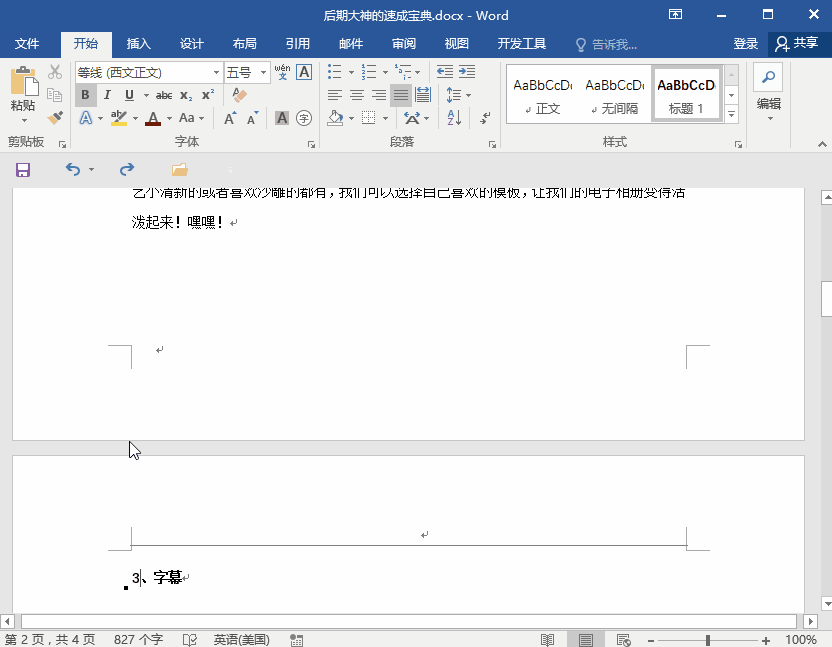Image resolution: width=832 pixels, height=647 pixels.
Task: Clear all formatting with eraser icon
Action: [239, 95]
